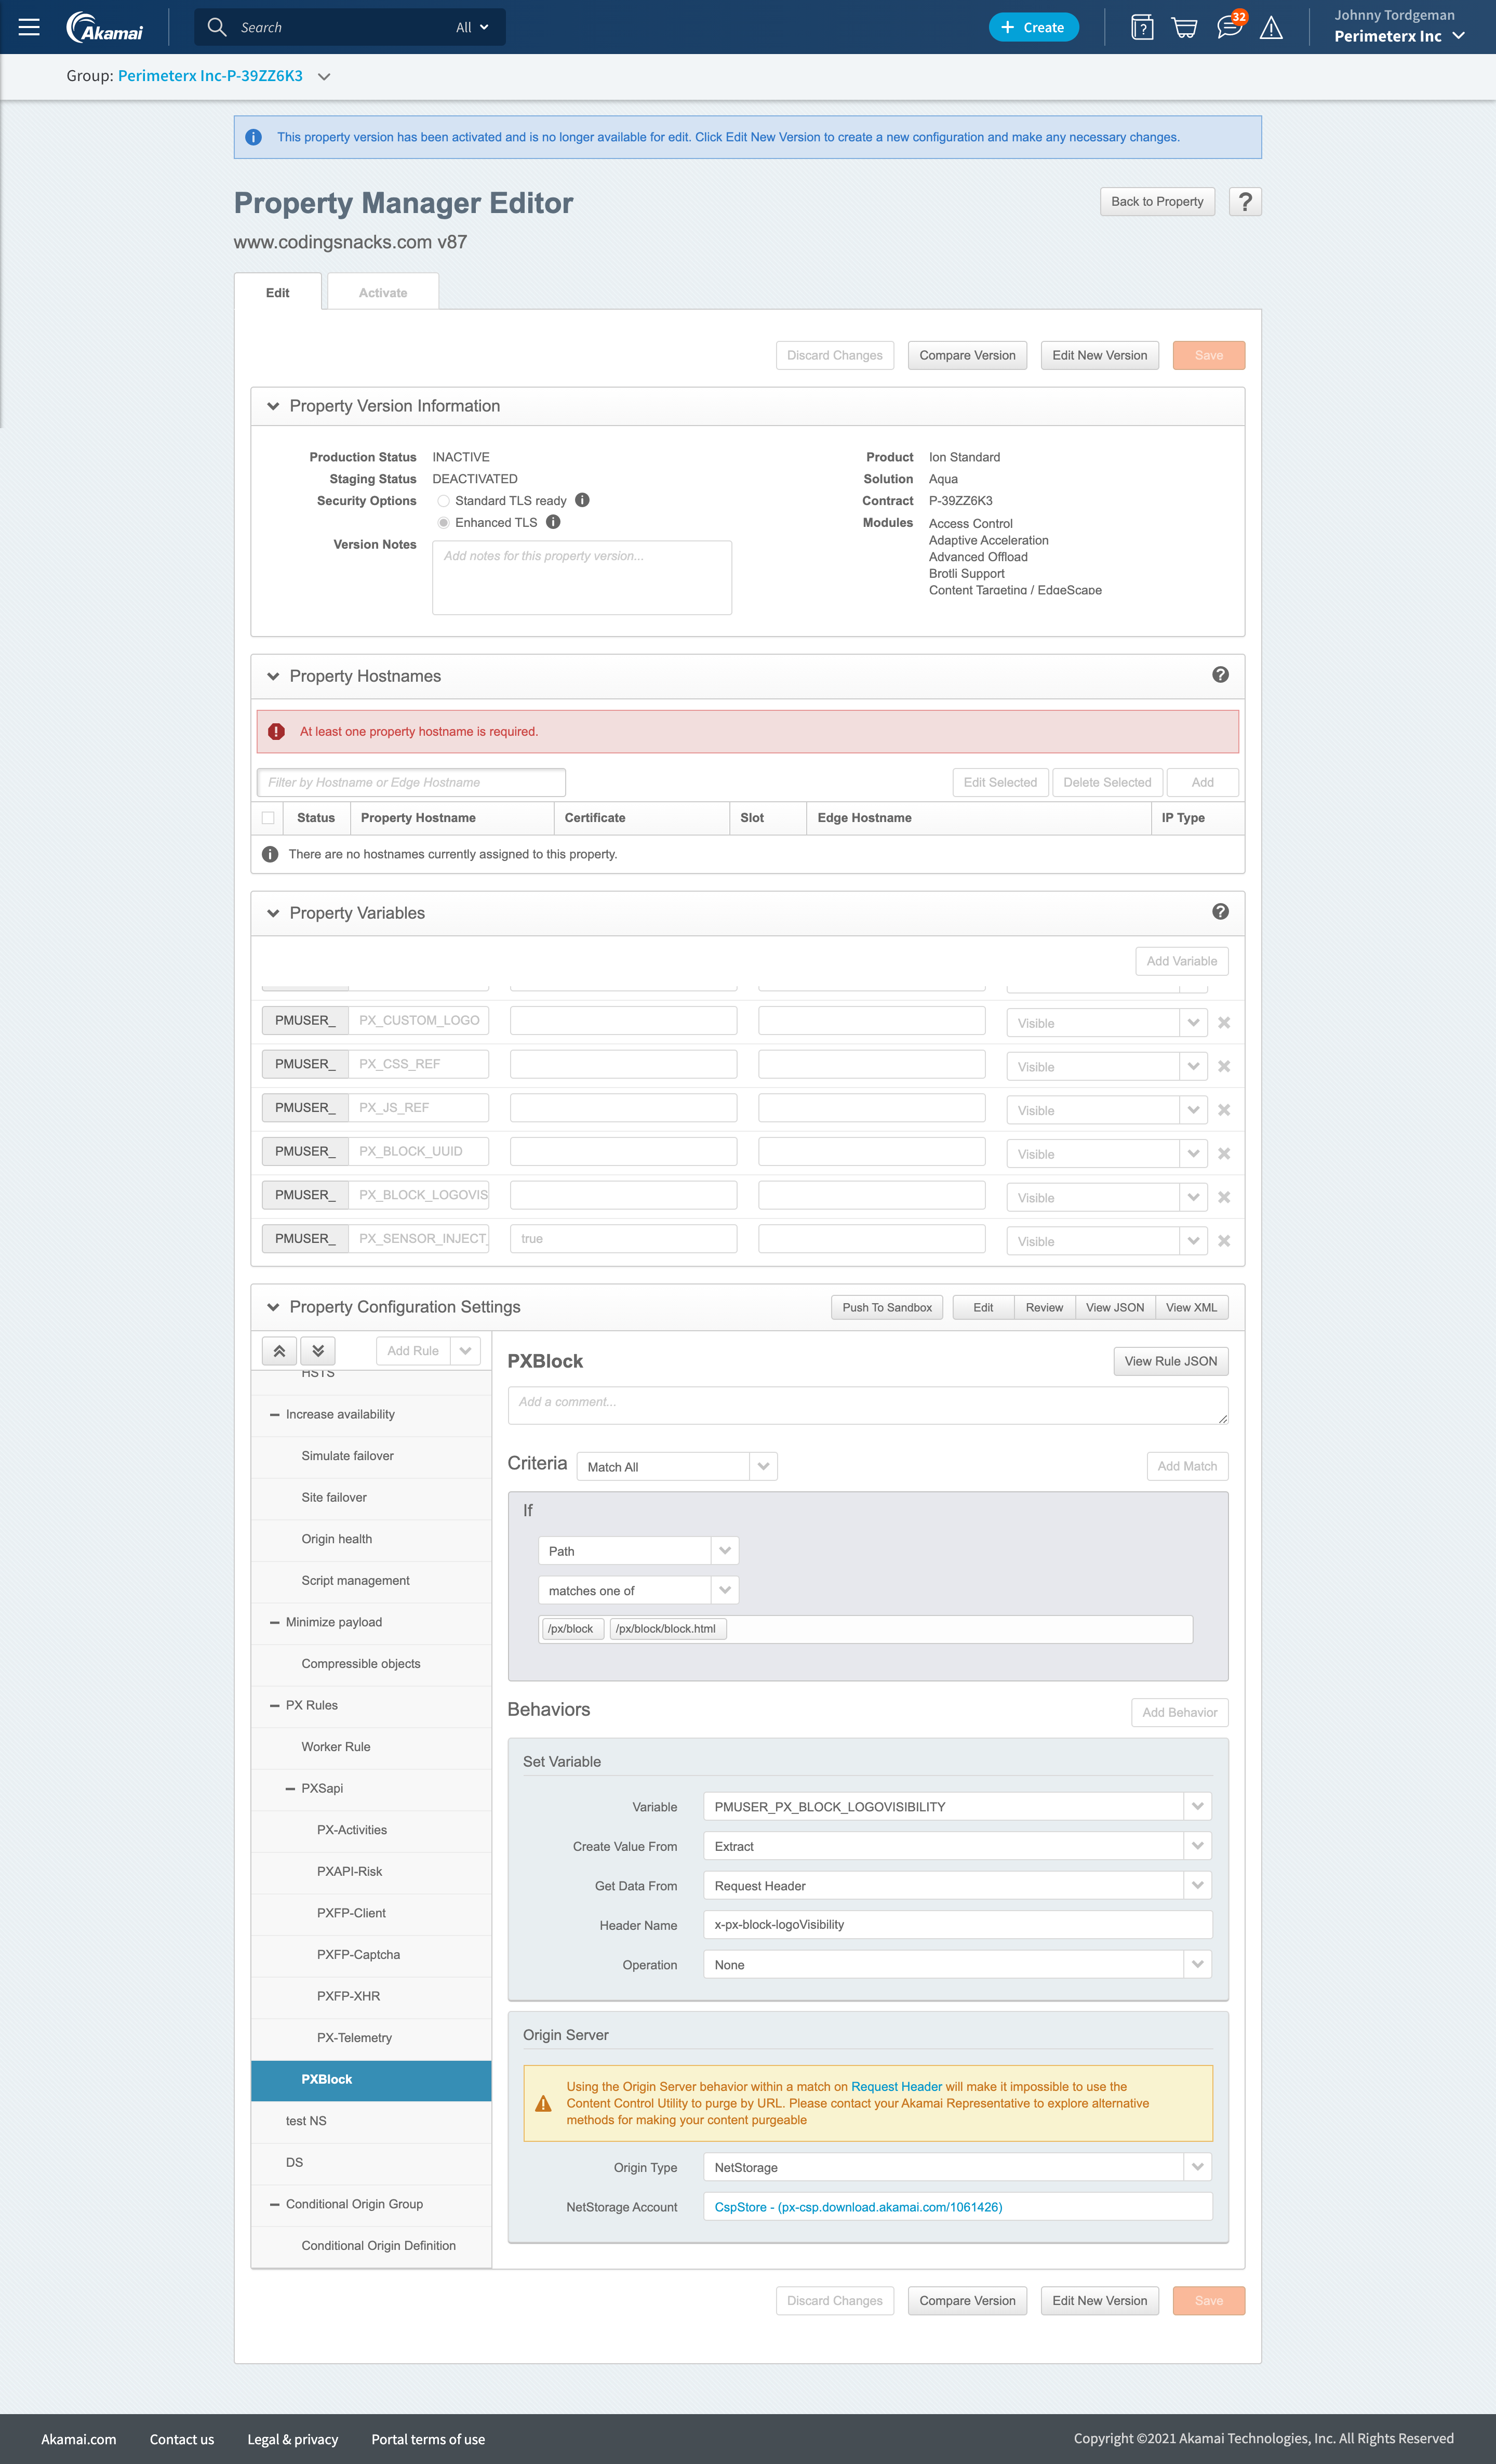Image resolution: width=1496 pixels, height=2464 pixels.
Task: Click info icon next to Enhanced TLS
Action: tap(553, 522)
